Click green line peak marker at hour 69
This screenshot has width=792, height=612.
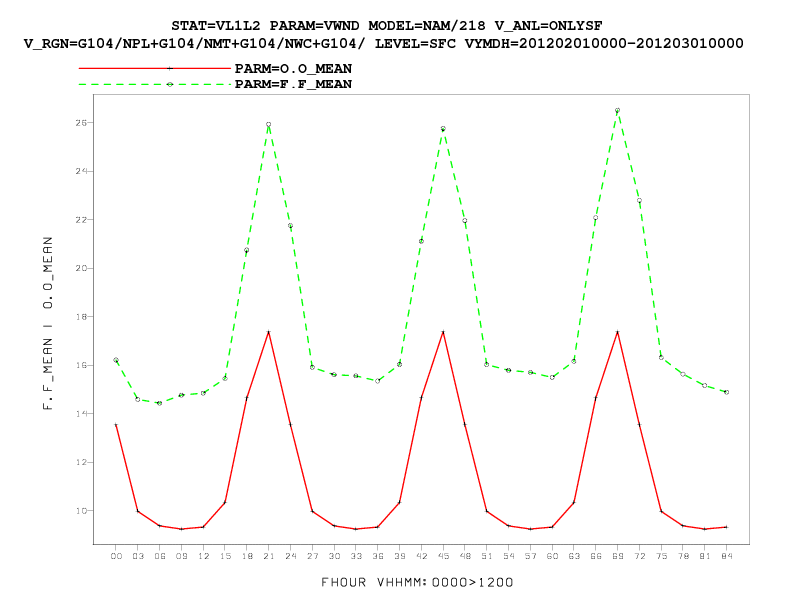(x=617, y=110)
